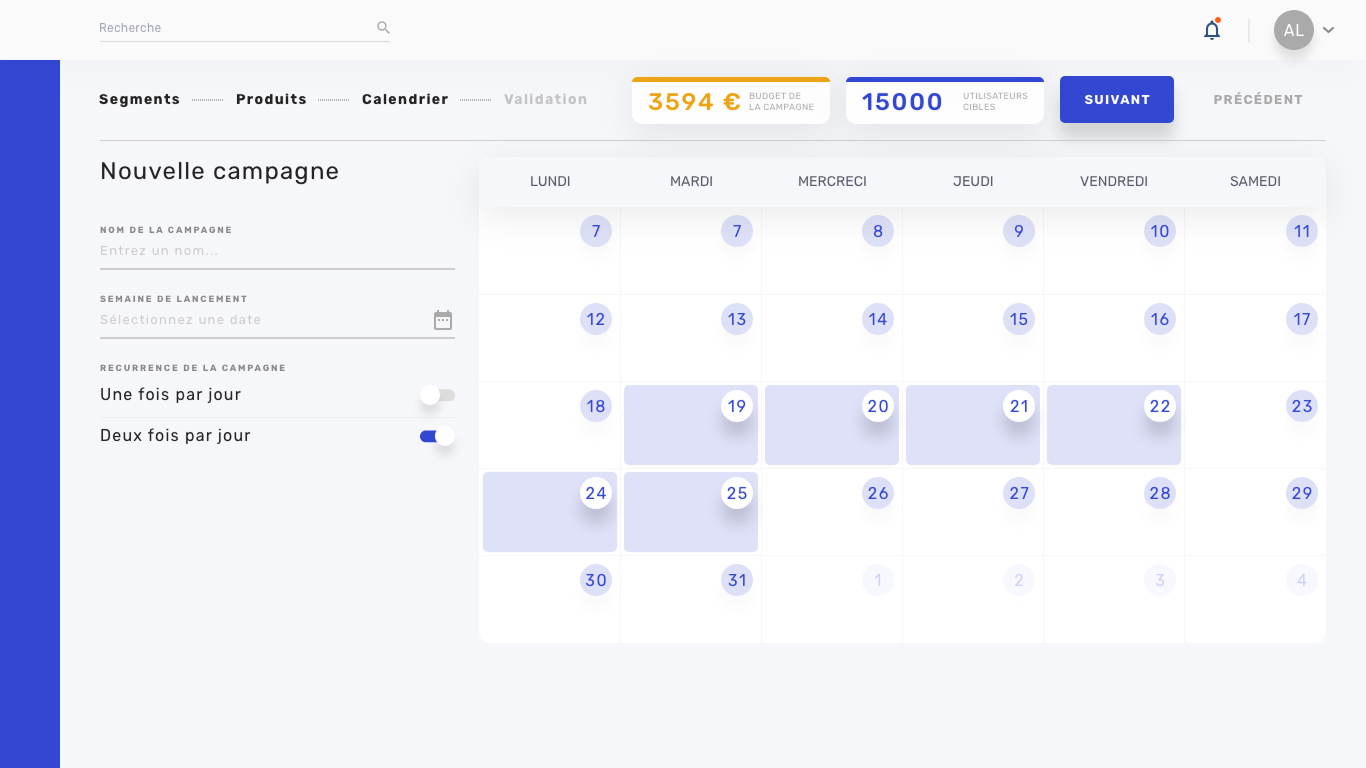Switch to the Produits step
This screenshot has width=1366, height=768.
271,99
